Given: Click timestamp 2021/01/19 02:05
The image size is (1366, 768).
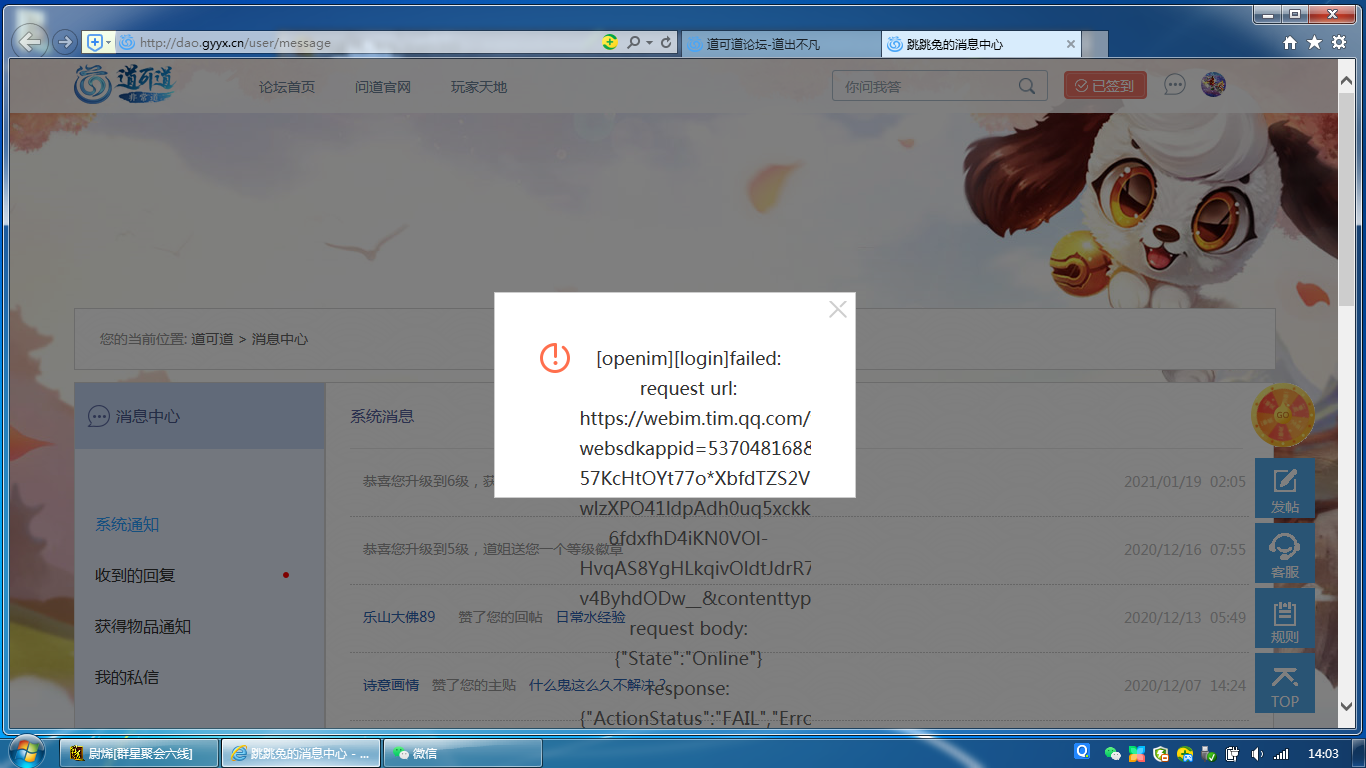Looking at the screenshot, I should coord(1185,481).
